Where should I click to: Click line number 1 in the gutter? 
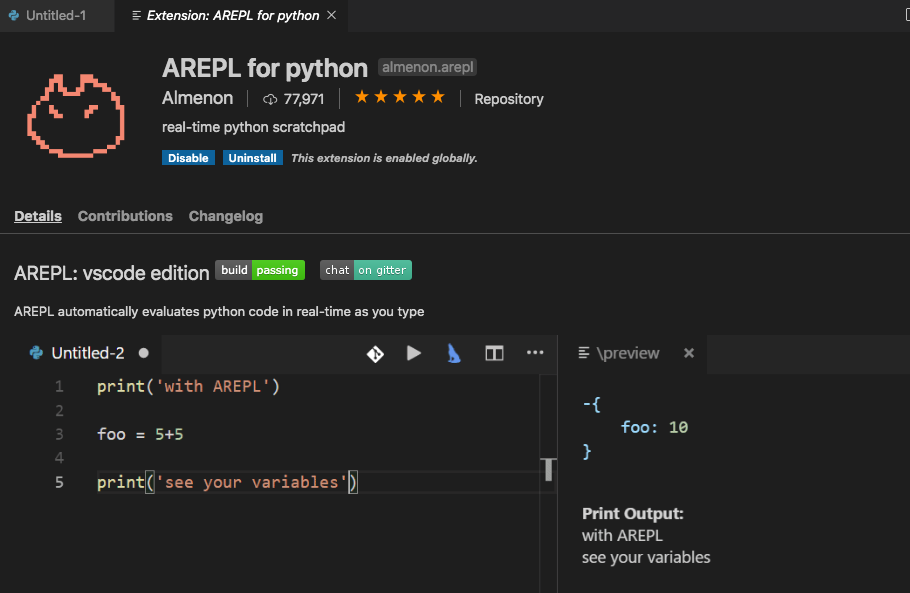pos(59,386)
